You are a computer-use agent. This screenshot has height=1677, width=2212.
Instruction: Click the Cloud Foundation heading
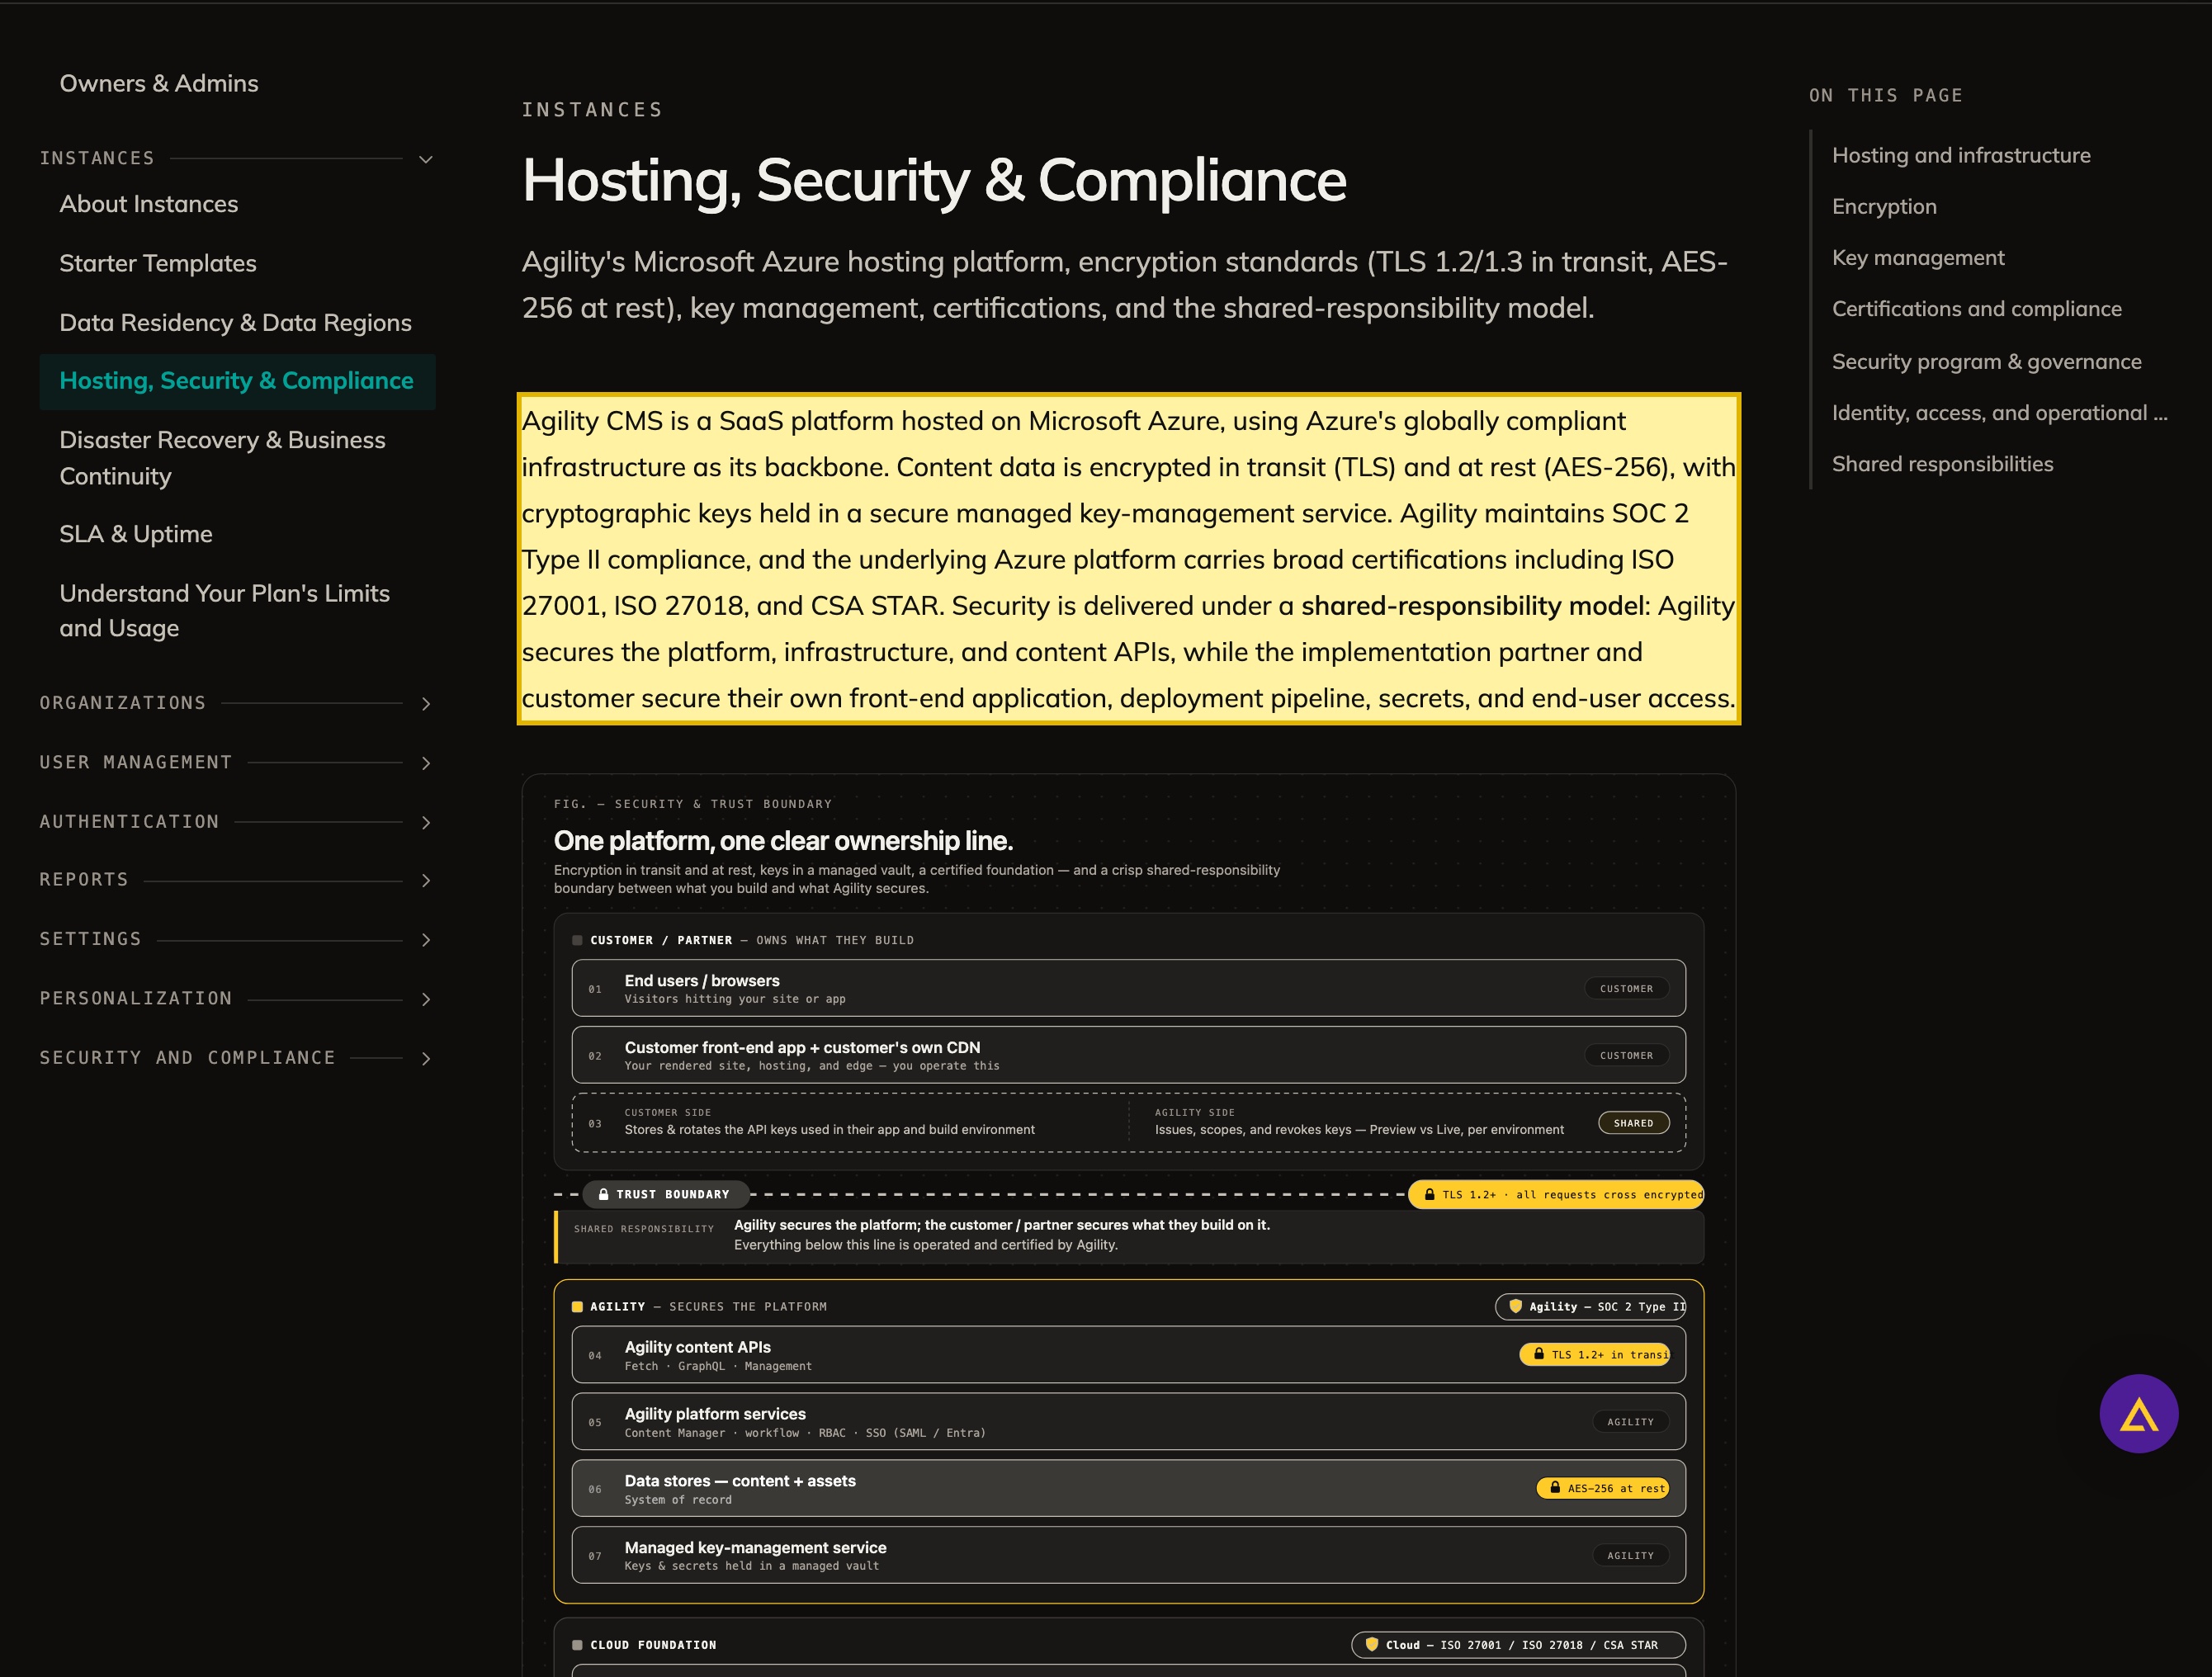[653, 1645]
